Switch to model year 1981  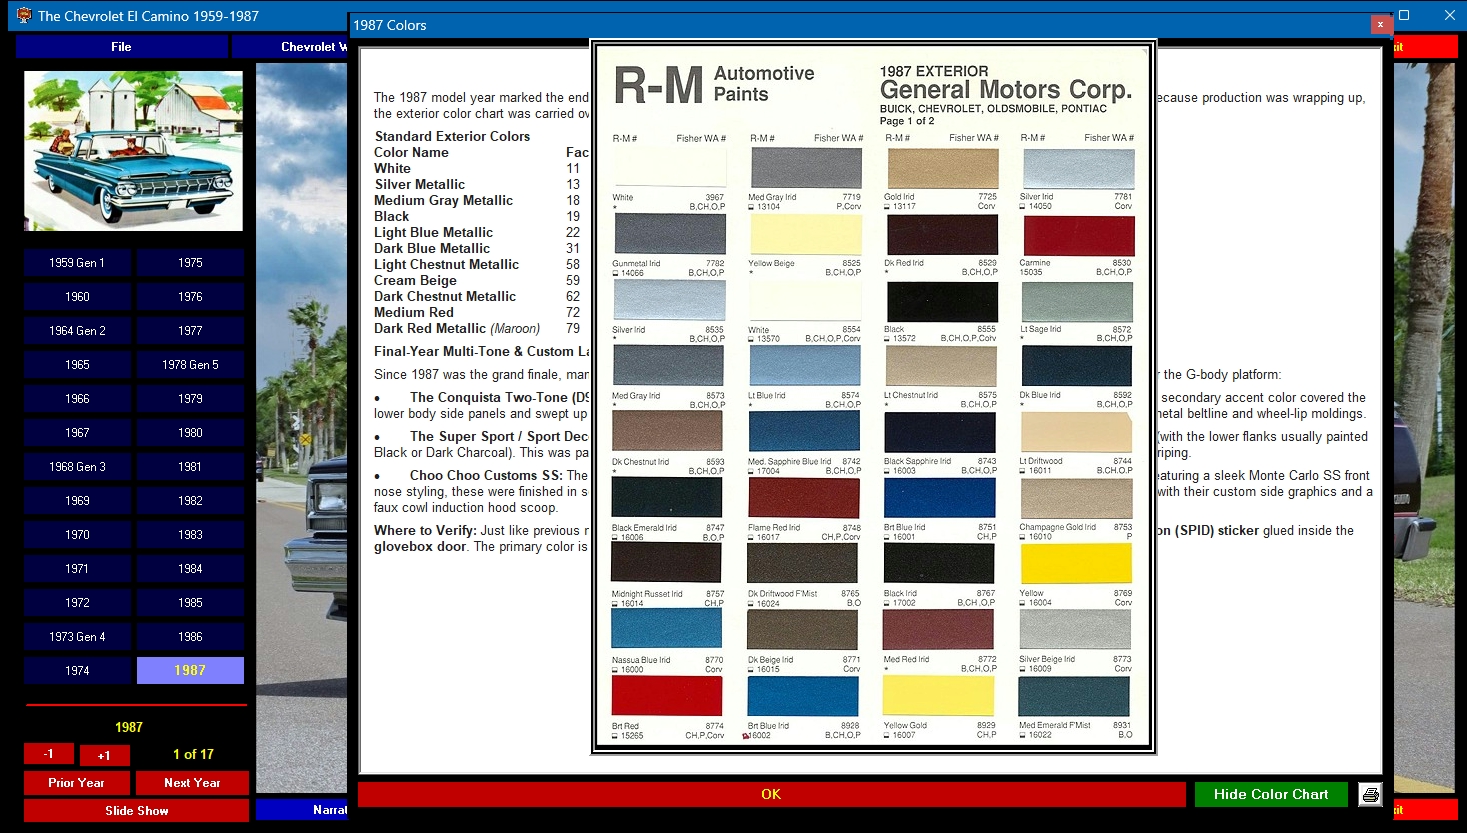[190, 467]
